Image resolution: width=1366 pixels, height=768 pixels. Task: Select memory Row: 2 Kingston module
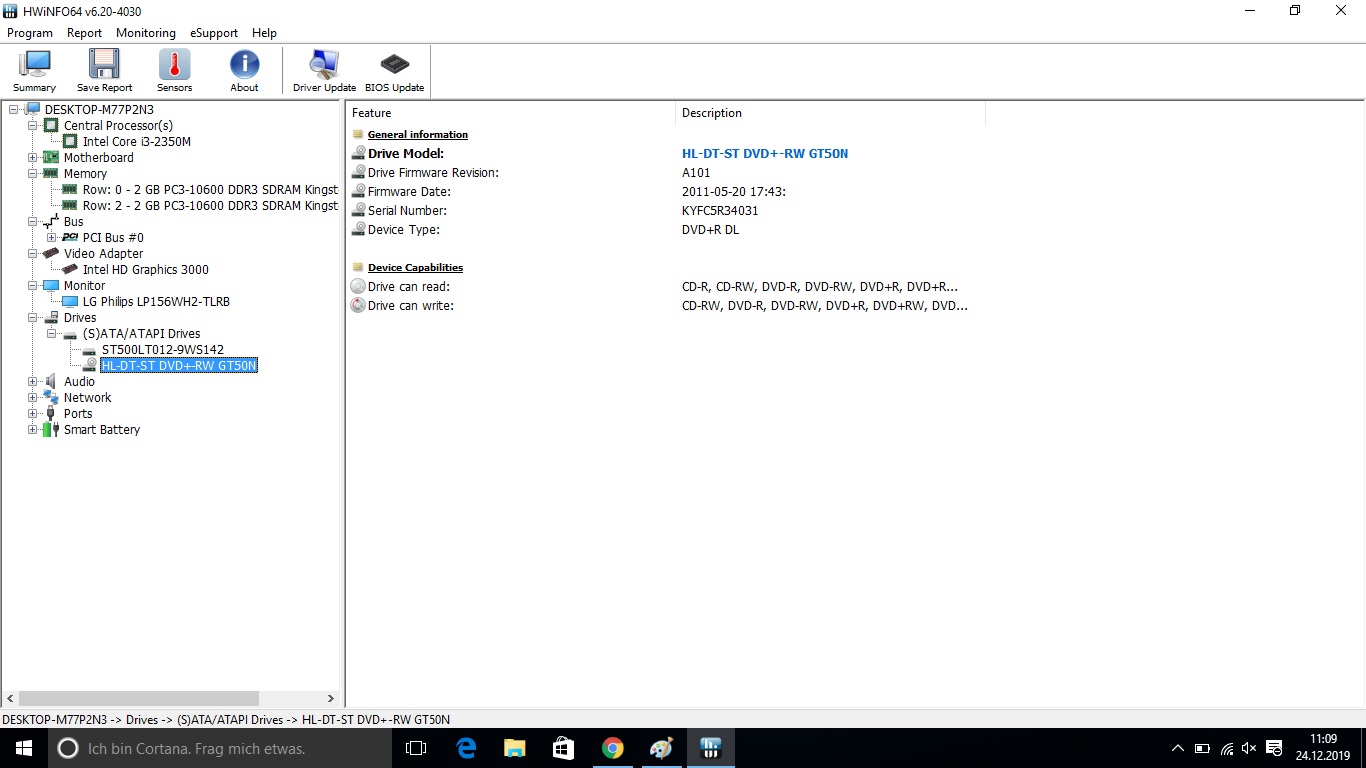coord(210,206)
